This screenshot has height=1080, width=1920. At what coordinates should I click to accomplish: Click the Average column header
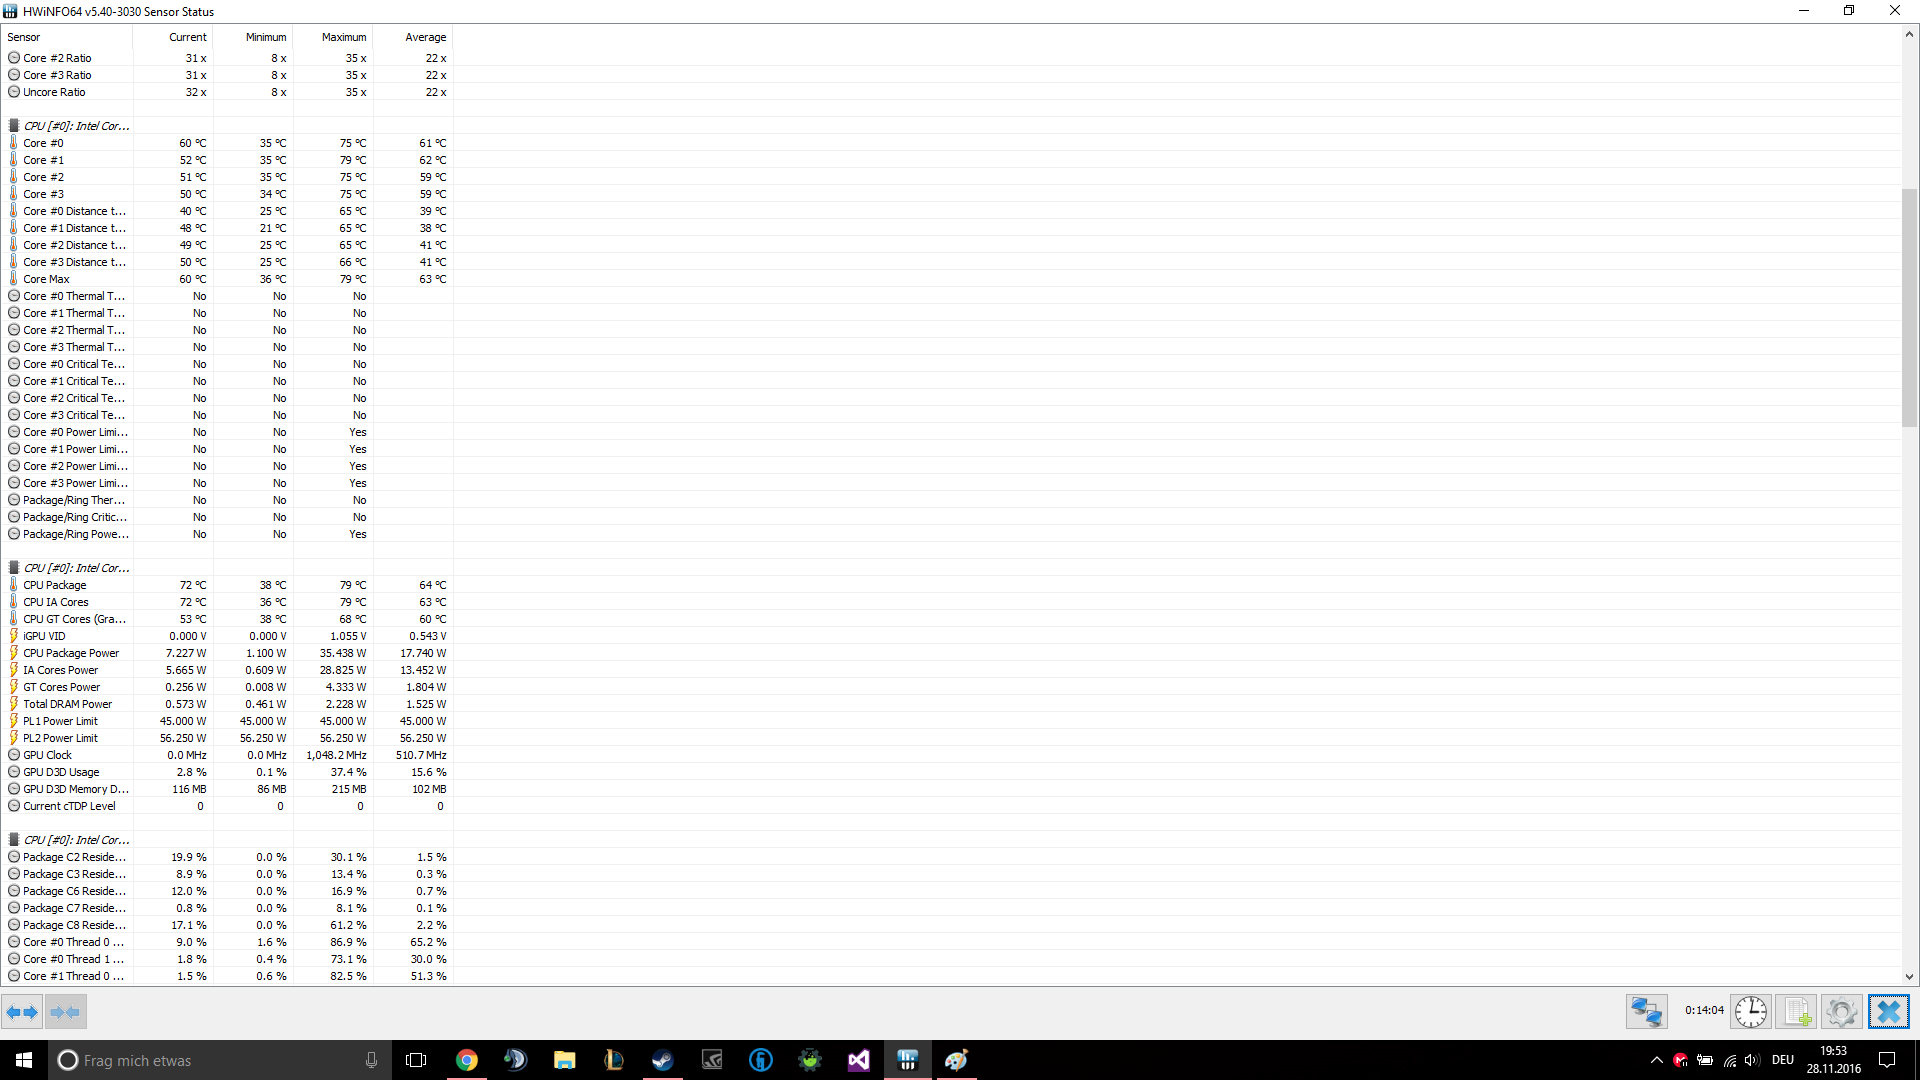click(x=425, y=37)
